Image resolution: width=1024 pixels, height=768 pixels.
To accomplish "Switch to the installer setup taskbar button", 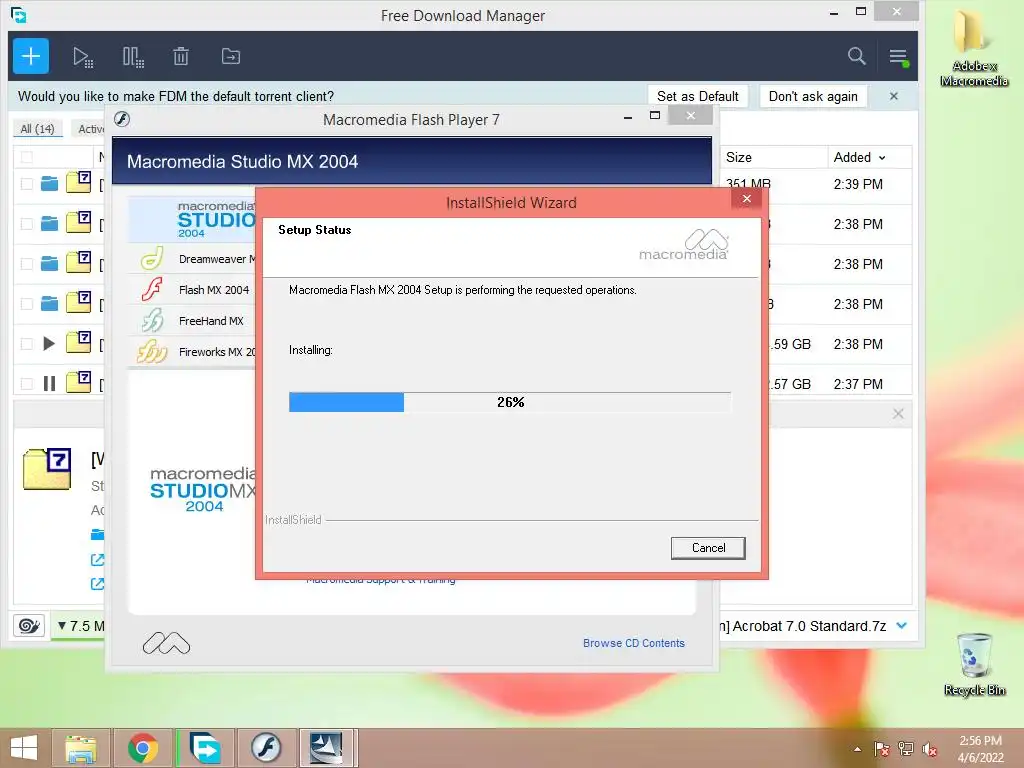I will (x=327, y=748).
